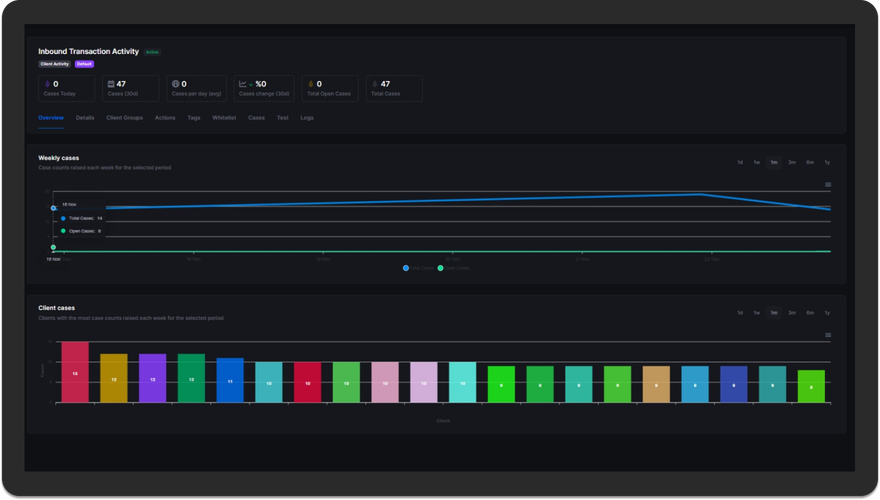
Task: Click the blue Total Cases point at 16 Nov
Action: (53, 208)
